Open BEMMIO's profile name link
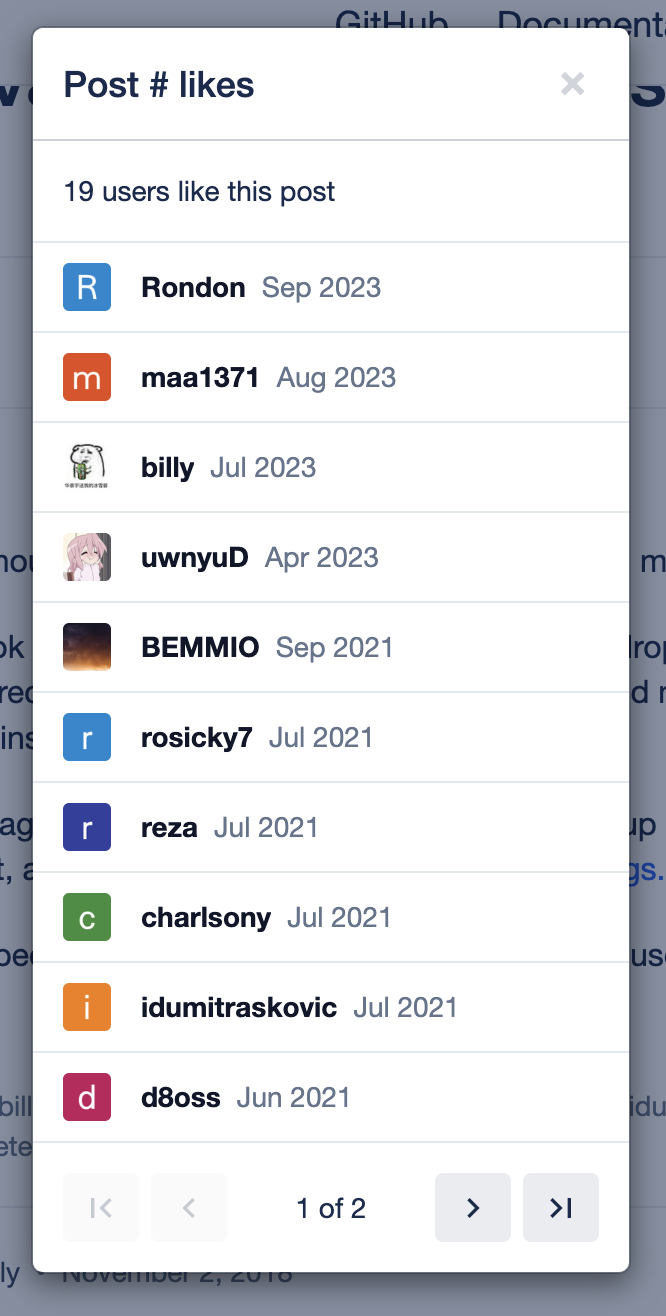This screenshot has width=666, height=1316. 200,648
